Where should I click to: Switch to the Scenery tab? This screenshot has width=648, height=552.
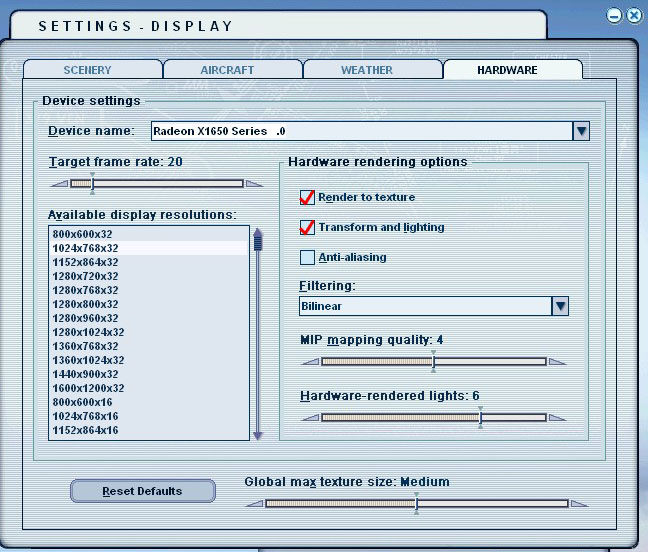(88, 70)
